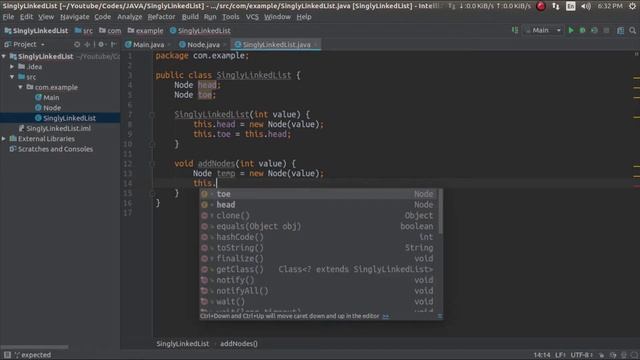Choose 'toString()' from the completion list
The height and width of the screenshot is (360, 640).
320,248
